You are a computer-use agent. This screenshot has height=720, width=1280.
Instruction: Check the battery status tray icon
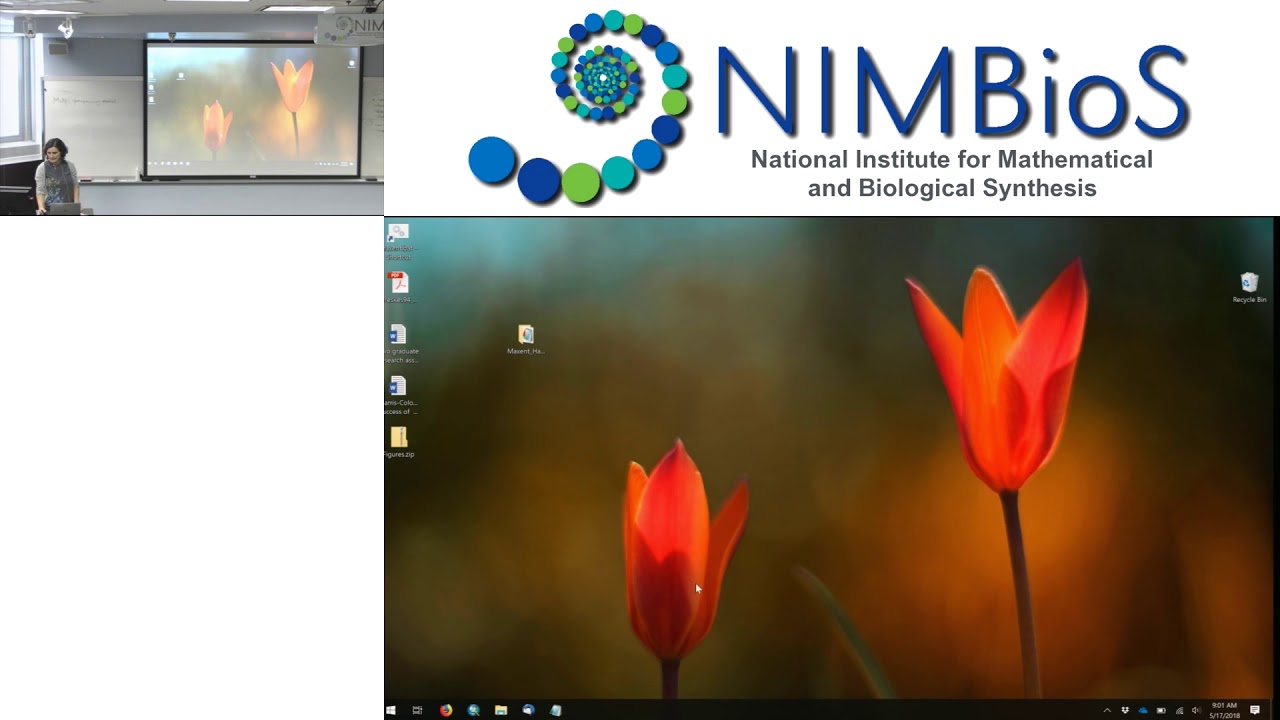click(1161, 710)
